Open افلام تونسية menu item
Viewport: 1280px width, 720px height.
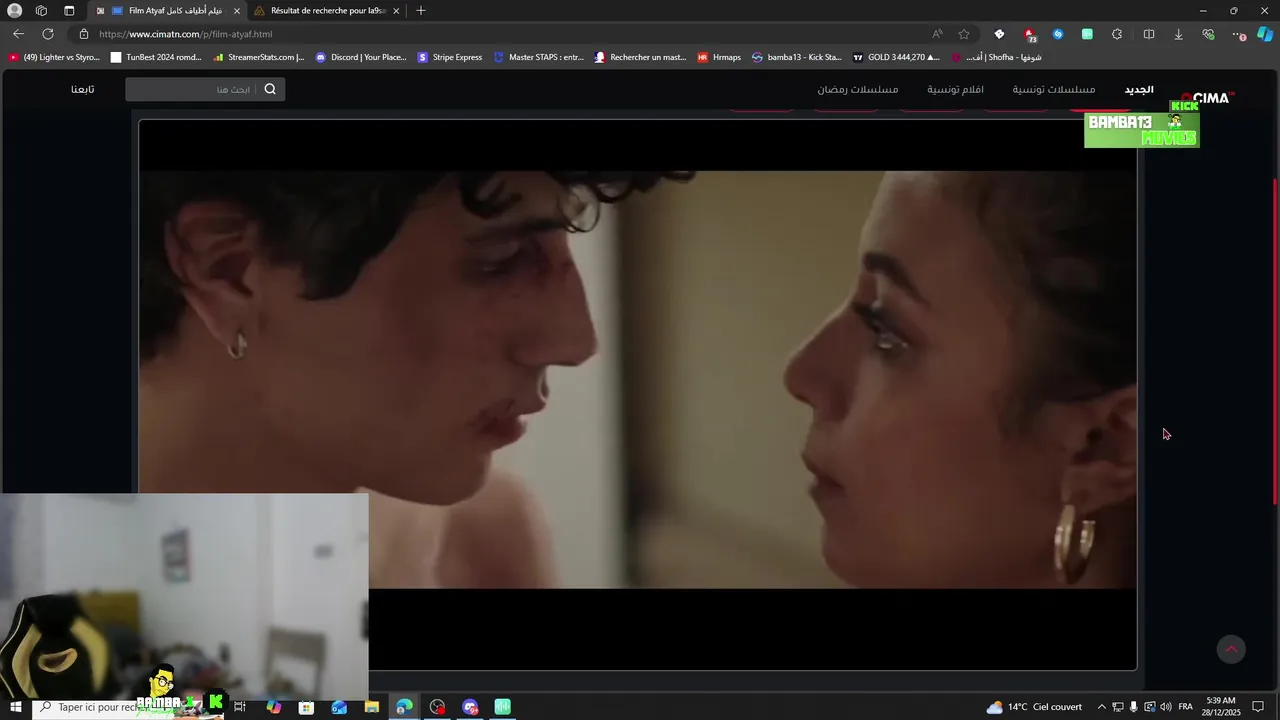[x=955, y=90]
